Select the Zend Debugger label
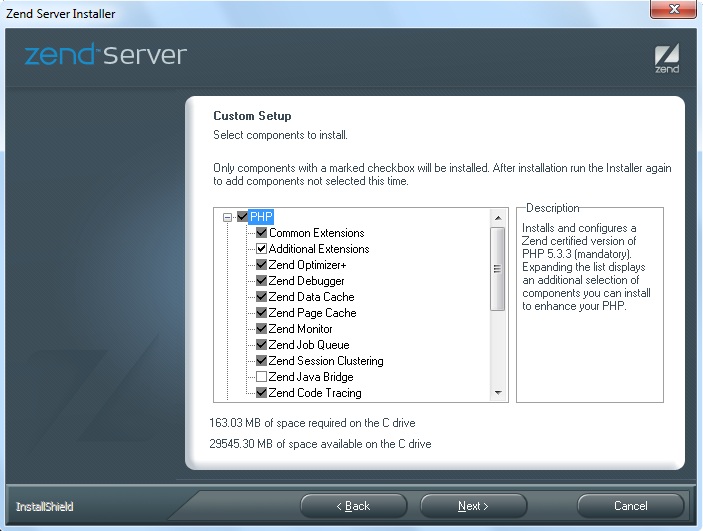Image resolution: width=703 pixels, height=531 pixels. [x=306, y=281]
